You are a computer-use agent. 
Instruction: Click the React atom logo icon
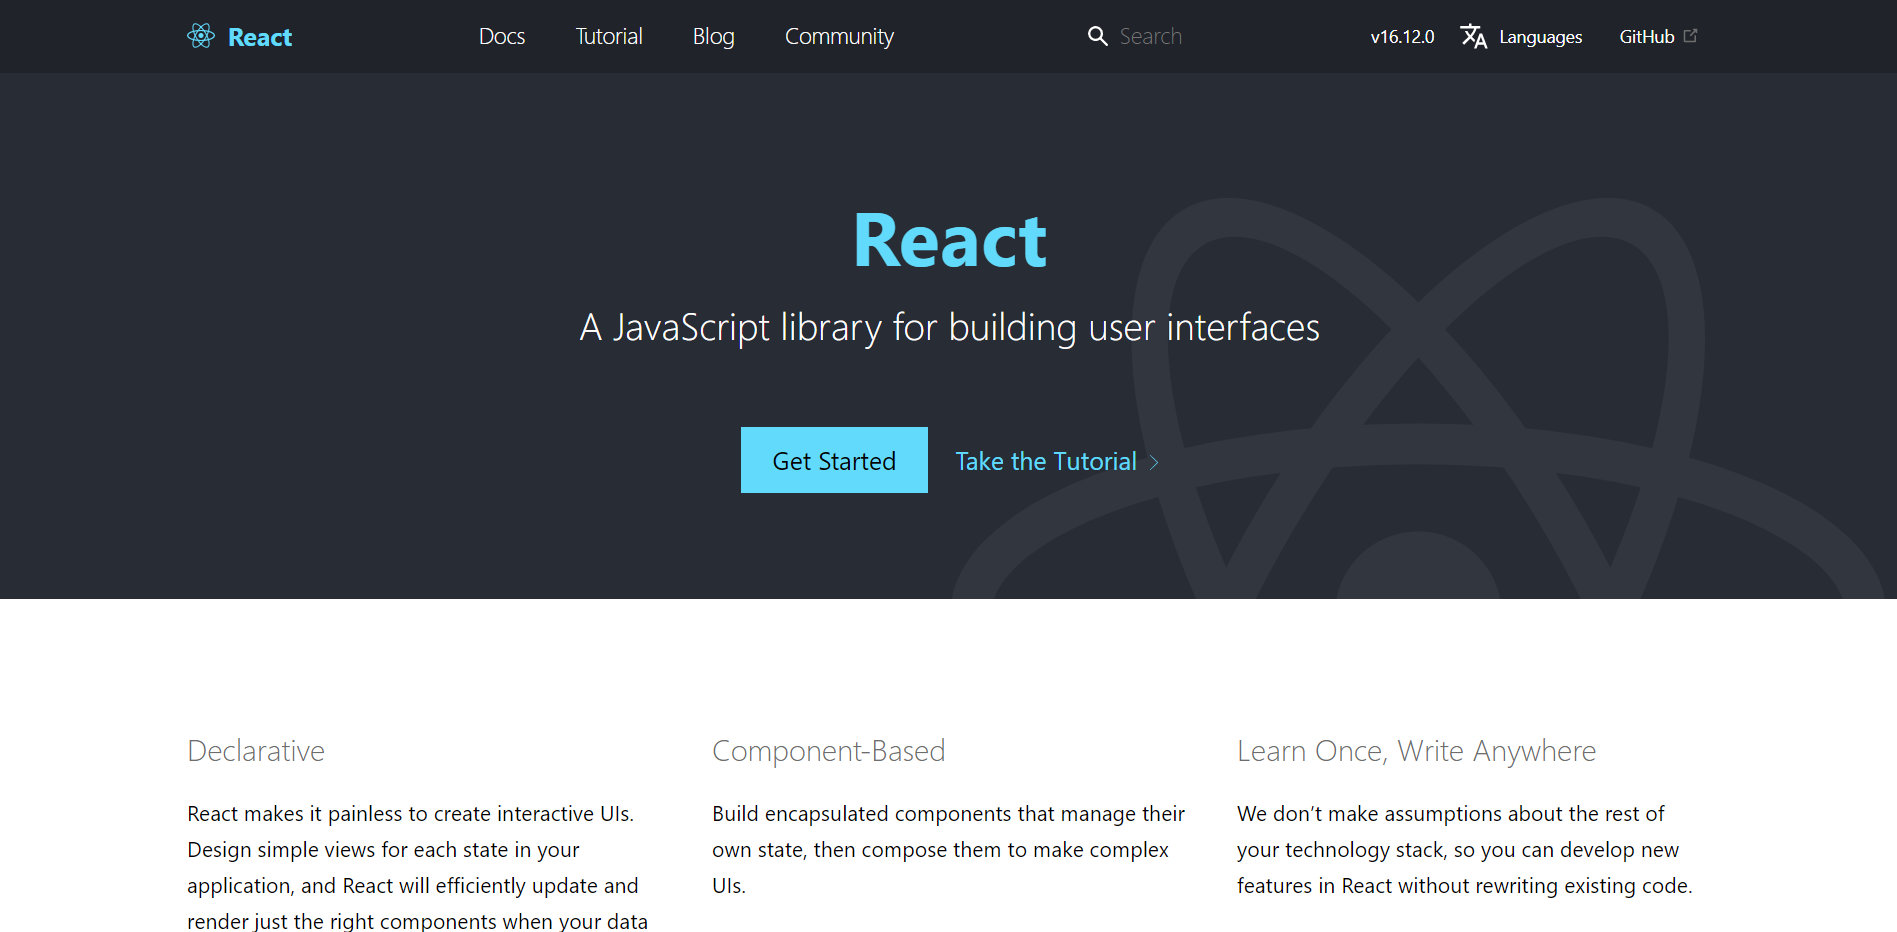pos(201,36)
